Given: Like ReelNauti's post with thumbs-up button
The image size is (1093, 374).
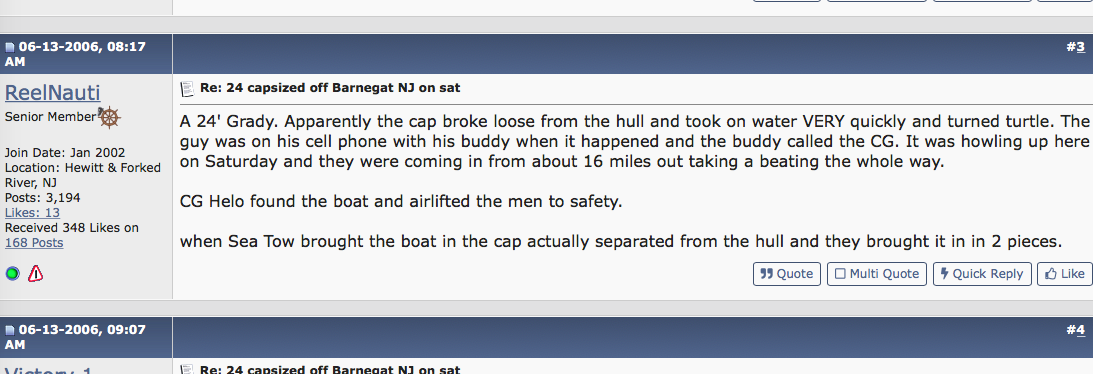Looking at the screenshot, I should click(1064, 274).
